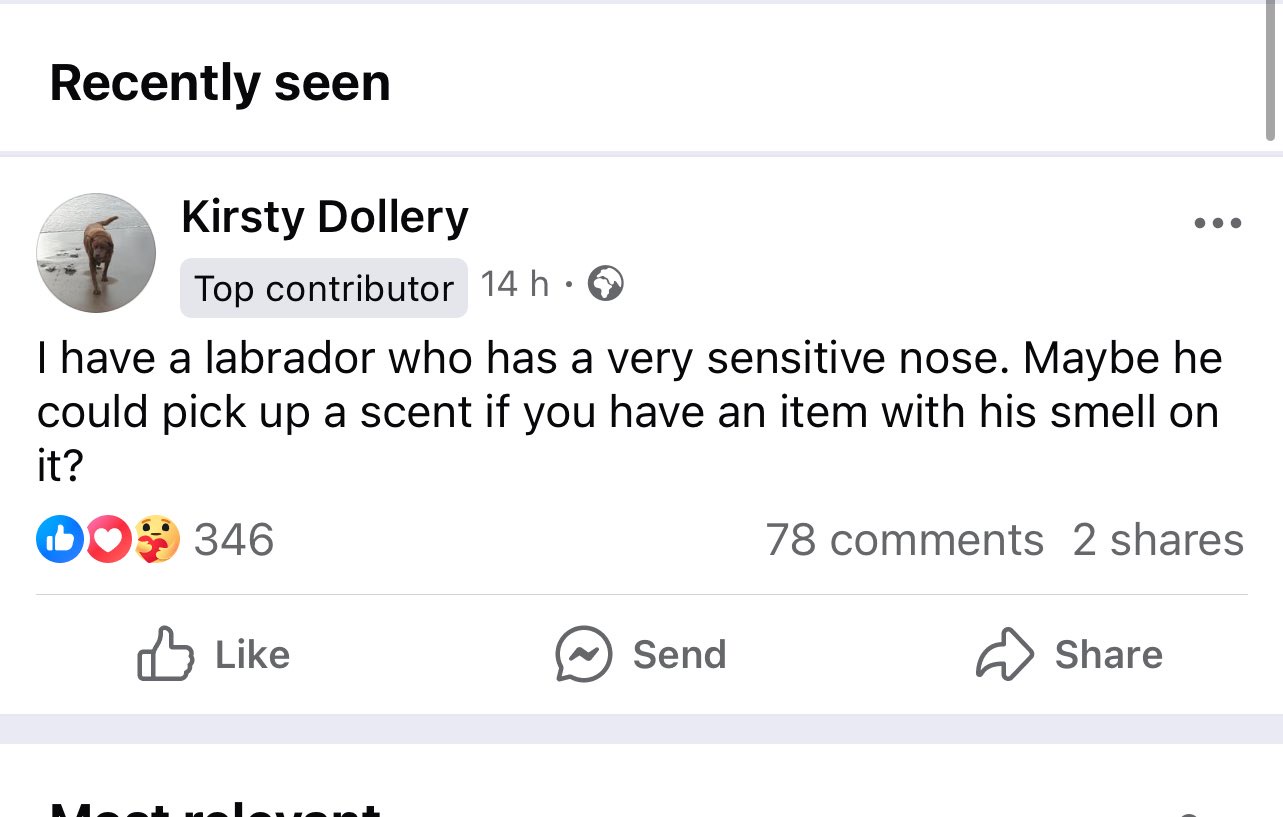Click the 14 h post timestamp
1283x817 pixels.
pos(514,285)
